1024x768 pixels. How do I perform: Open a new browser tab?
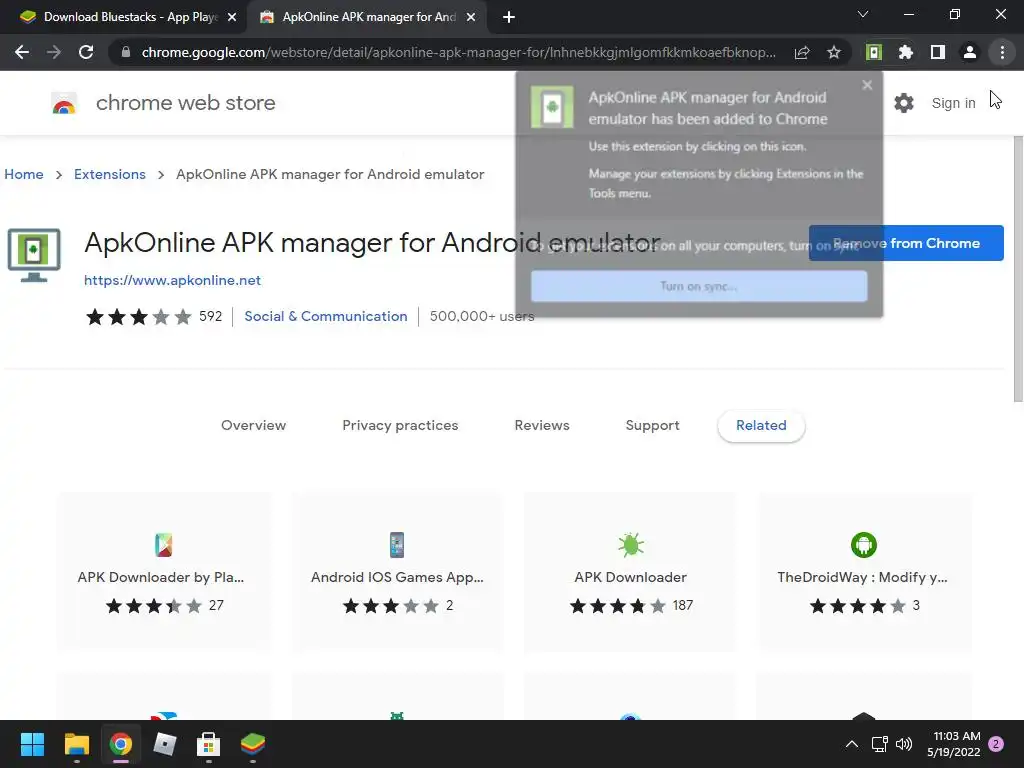(x=509, y=17)
